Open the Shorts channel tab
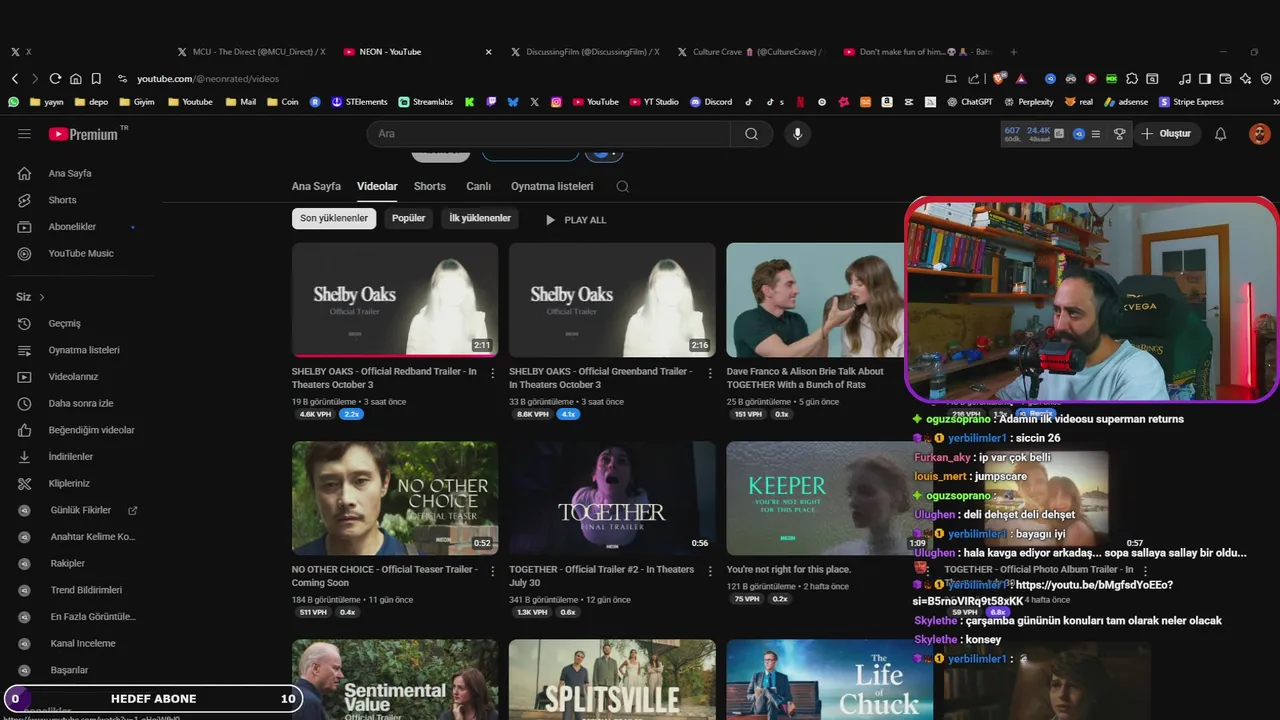Viewport: 1280px width, 720px height. 430,186
